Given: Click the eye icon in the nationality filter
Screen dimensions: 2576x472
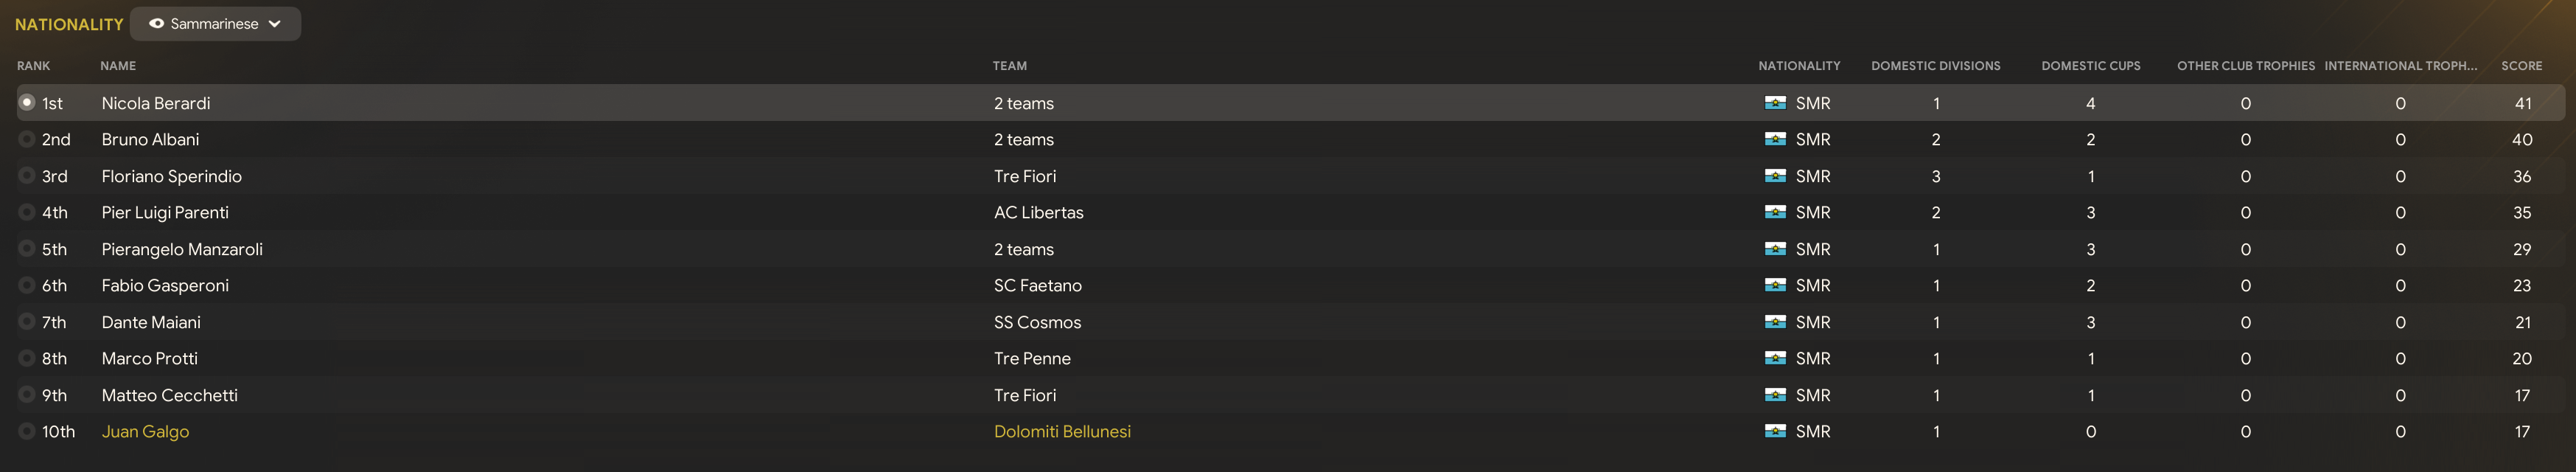Looking at the screenshot, I should (157, 24).
